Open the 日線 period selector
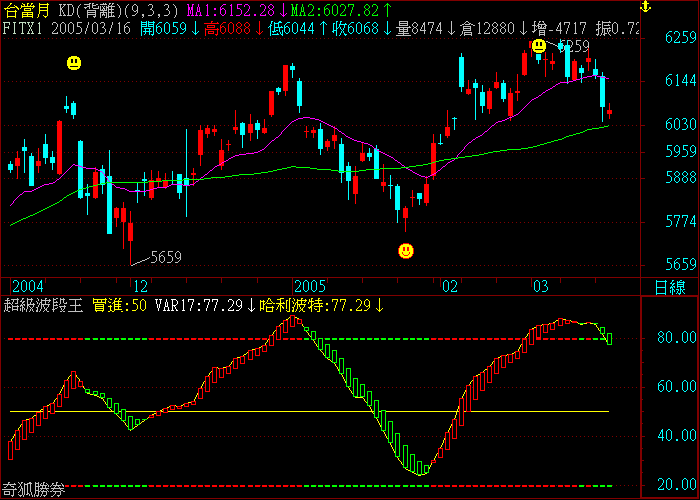 [x=669, y=287]
